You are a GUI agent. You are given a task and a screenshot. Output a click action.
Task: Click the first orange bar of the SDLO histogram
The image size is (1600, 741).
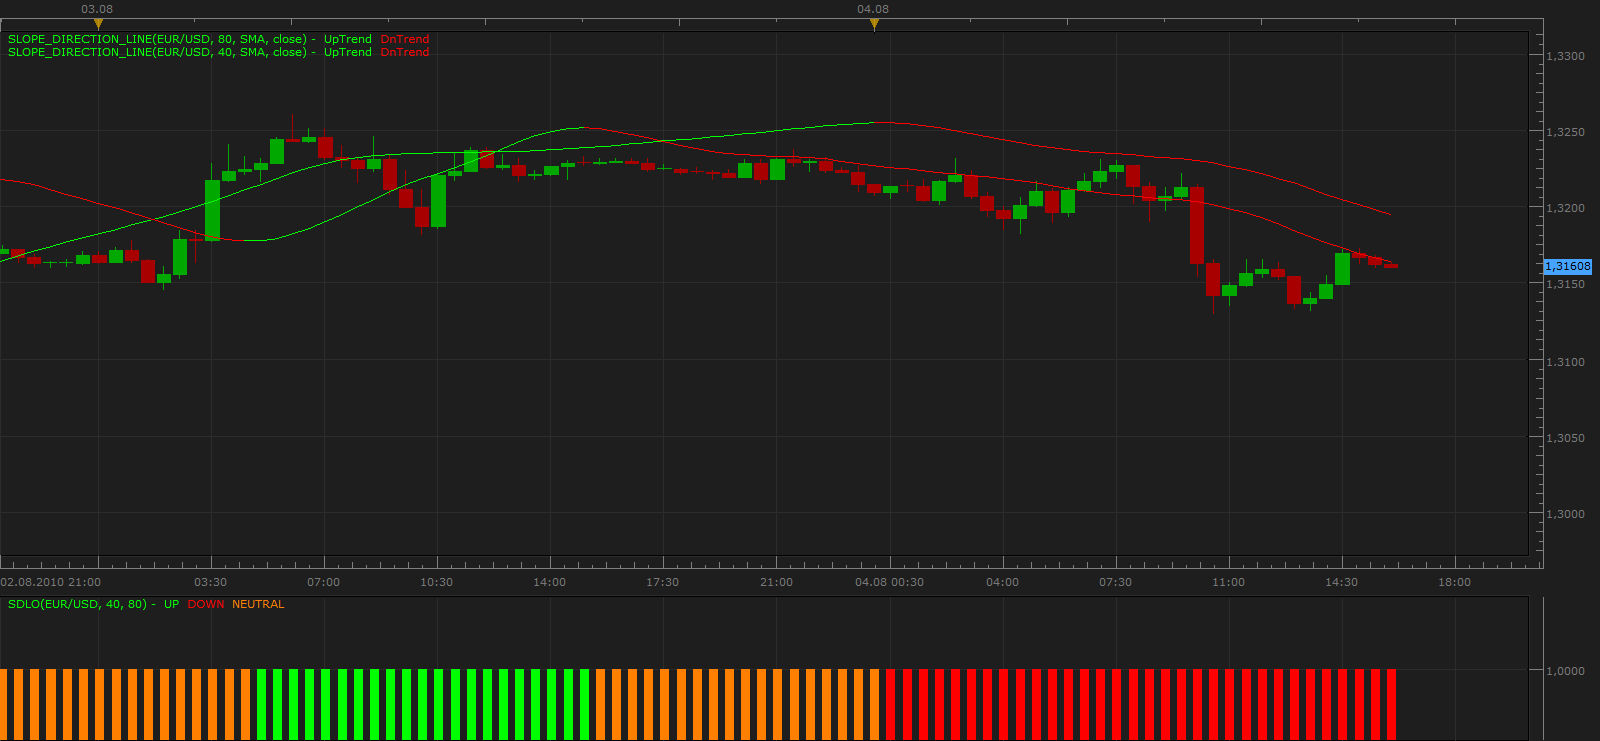tap(3, 705)
